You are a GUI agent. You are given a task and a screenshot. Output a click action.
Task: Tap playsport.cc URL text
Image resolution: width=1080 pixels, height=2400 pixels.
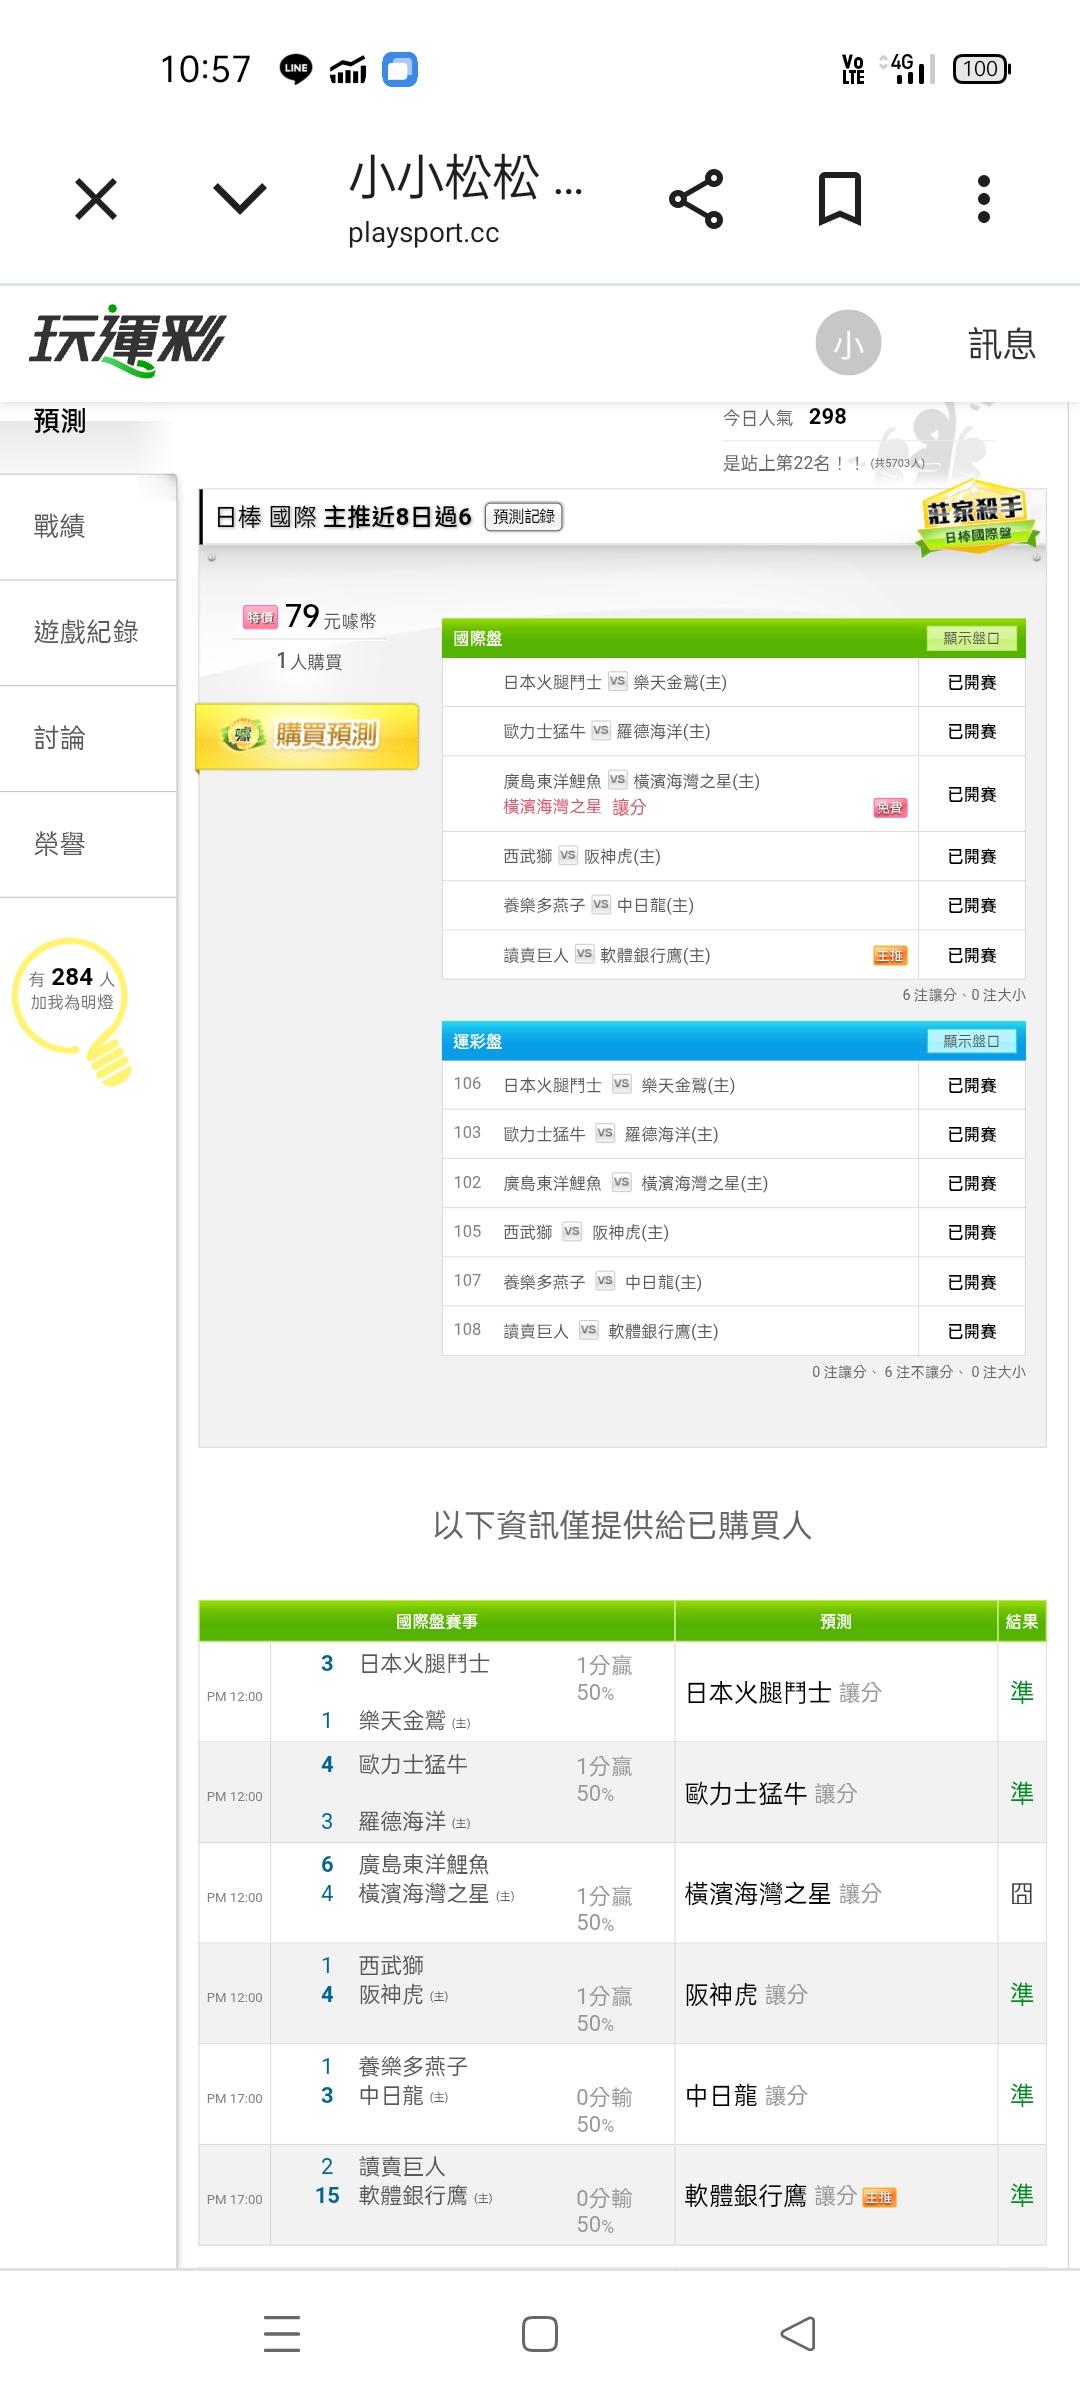pos(424,233)
